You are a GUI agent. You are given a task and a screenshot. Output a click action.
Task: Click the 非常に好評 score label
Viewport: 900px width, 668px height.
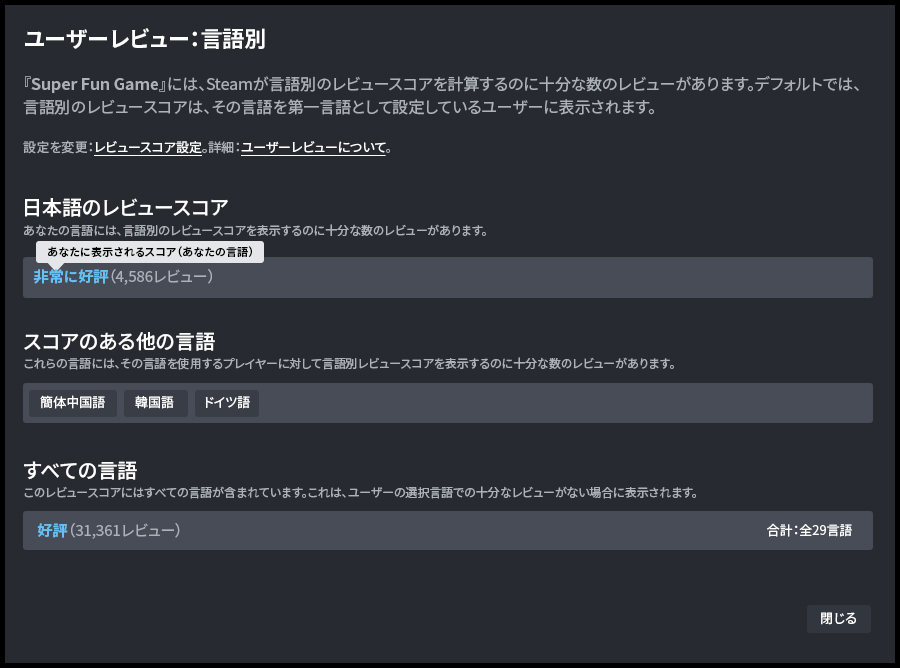point(70,277)
